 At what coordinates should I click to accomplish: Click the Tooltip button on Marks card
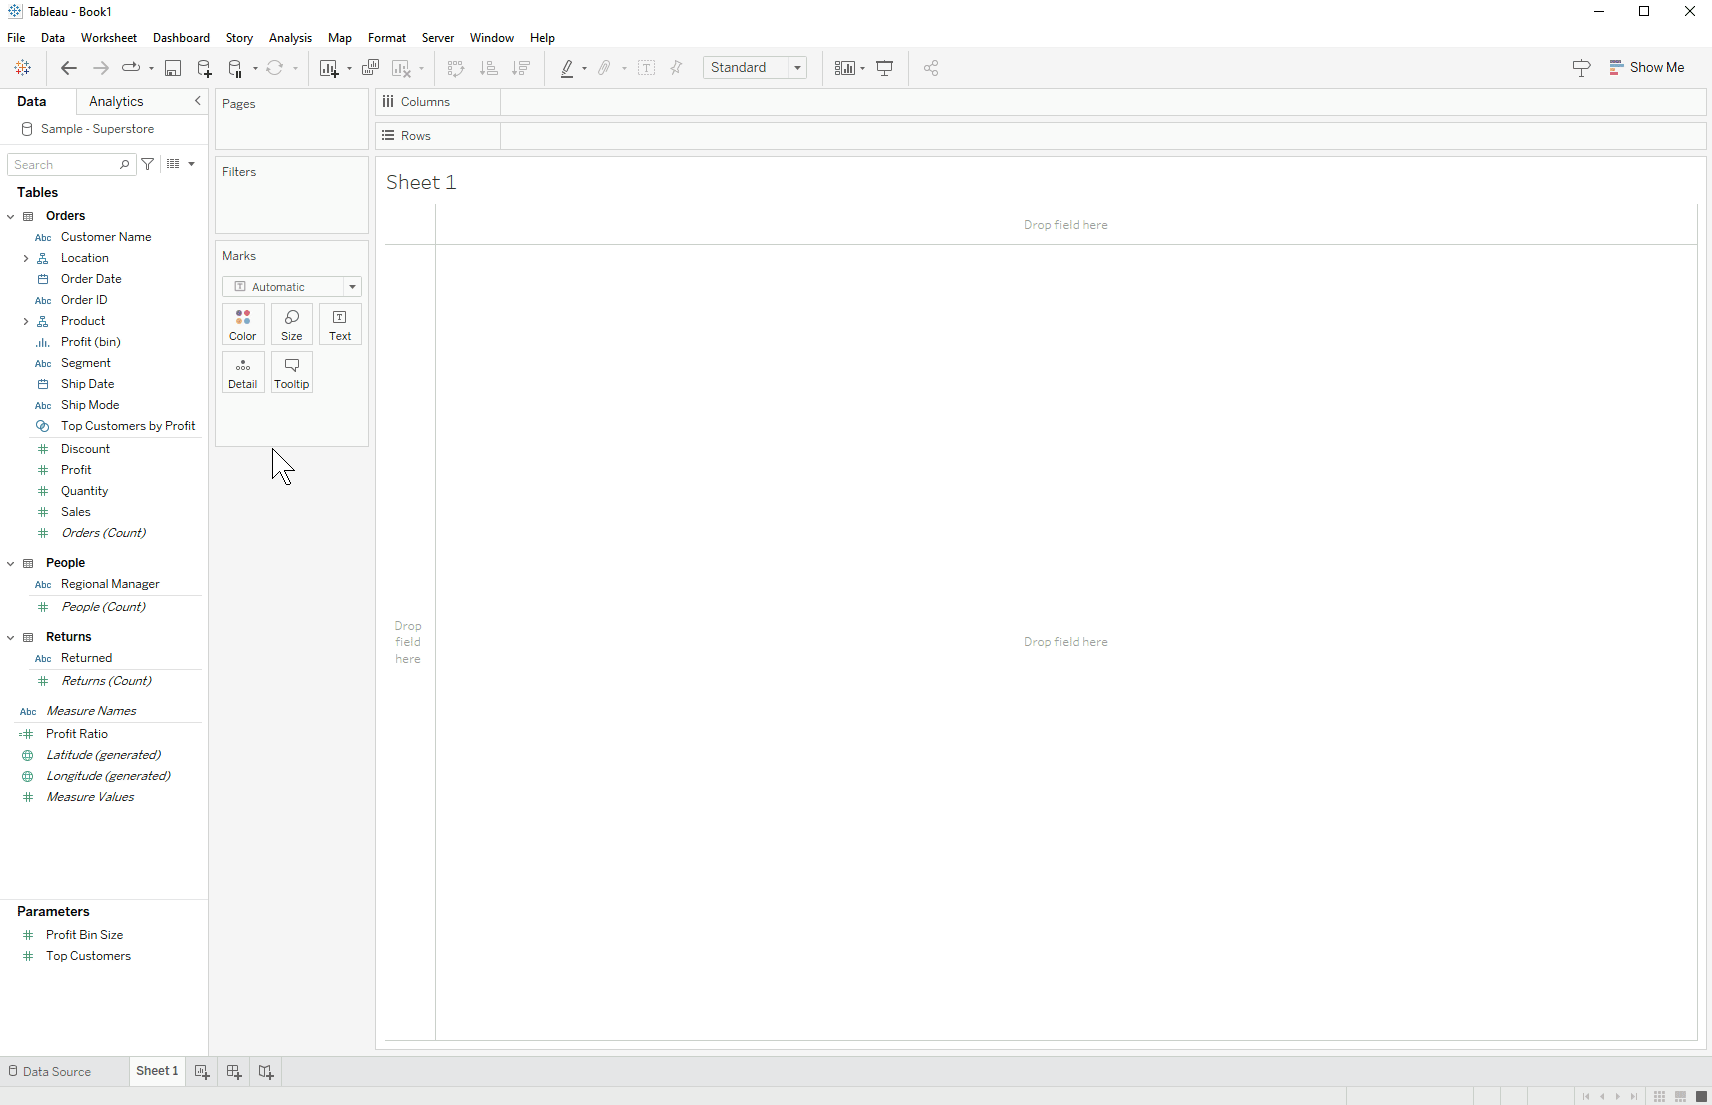[x=292, y=372]
